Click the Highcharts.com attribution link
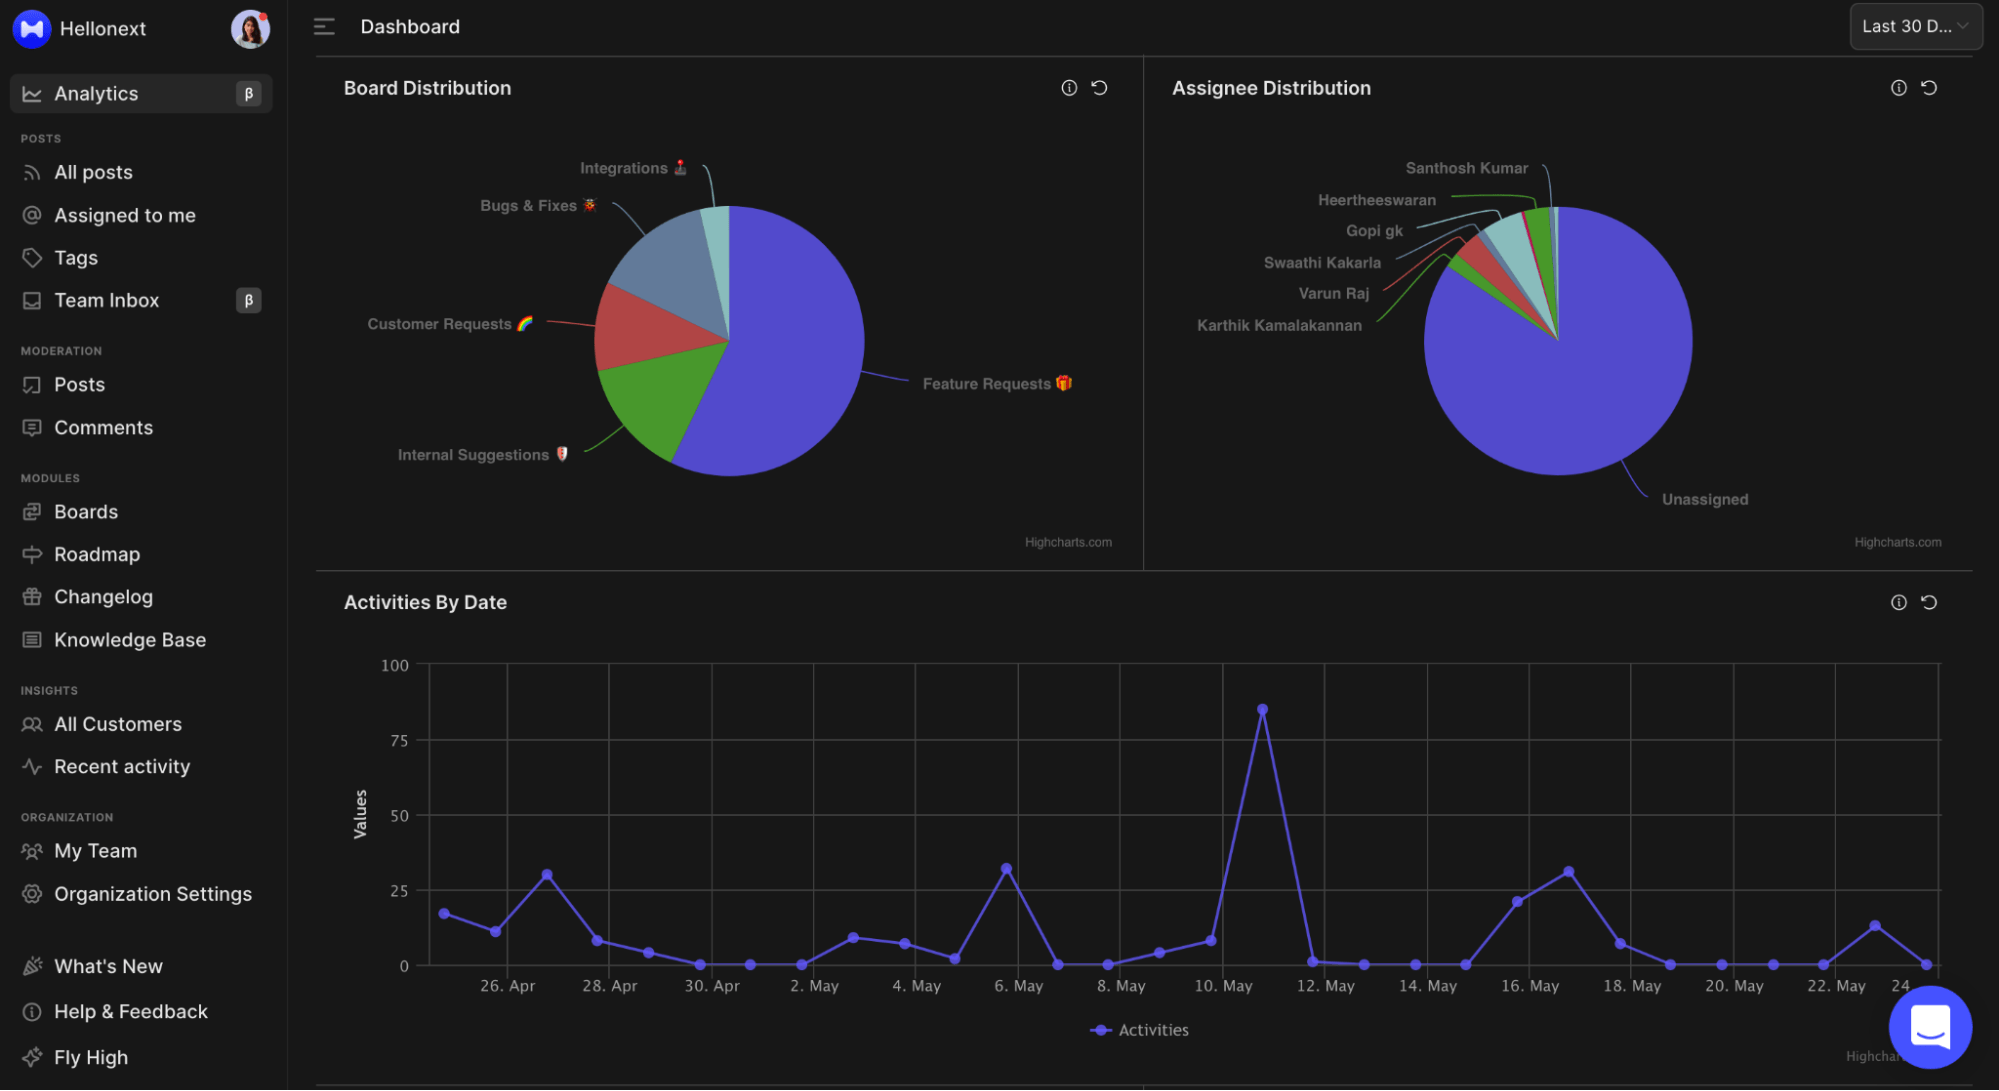The image size is (1999, 1091). pos(1067,542)
